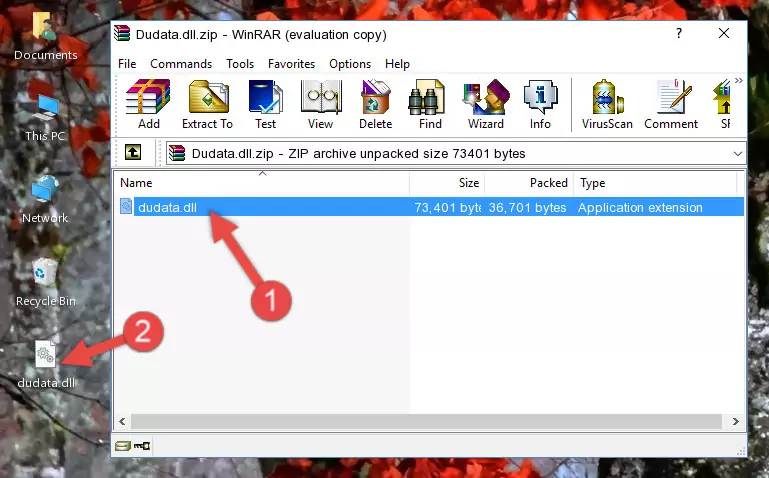Image resolution: width=769 pixels, height=478 pixels.
Task: Sort by the Size column header
Action: click(x=447, y=183)
